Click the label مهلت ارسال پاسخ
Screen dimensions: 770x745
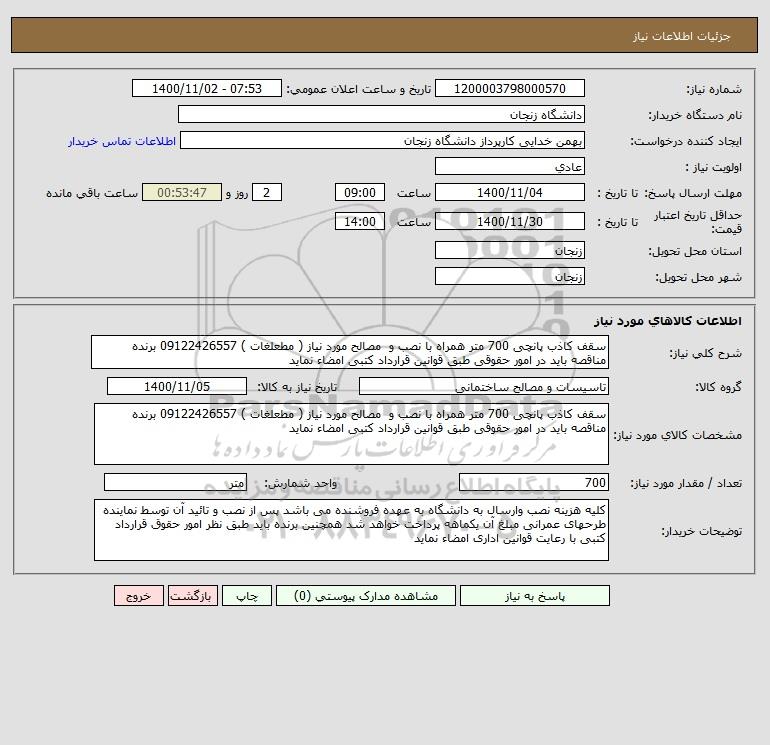point(693,193)
